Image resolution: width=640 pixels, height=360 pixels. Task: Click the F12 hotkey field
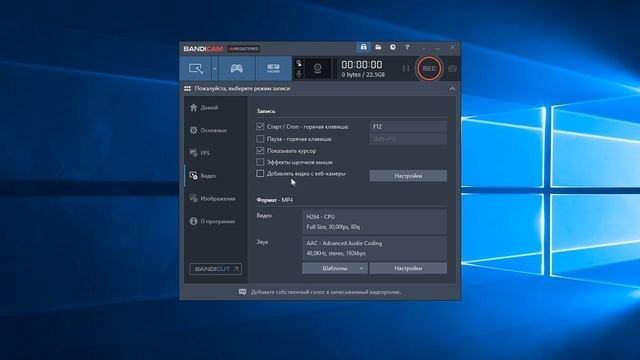[408, 127]
